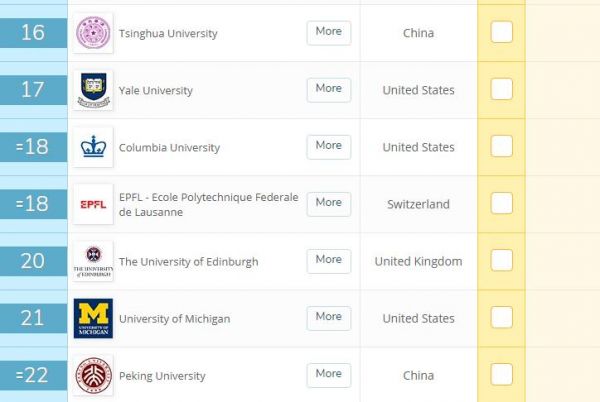This screenshot has height=402, width=600.
Task: Open More dropdown for Columbia University
Action: [x=328, y=146]
